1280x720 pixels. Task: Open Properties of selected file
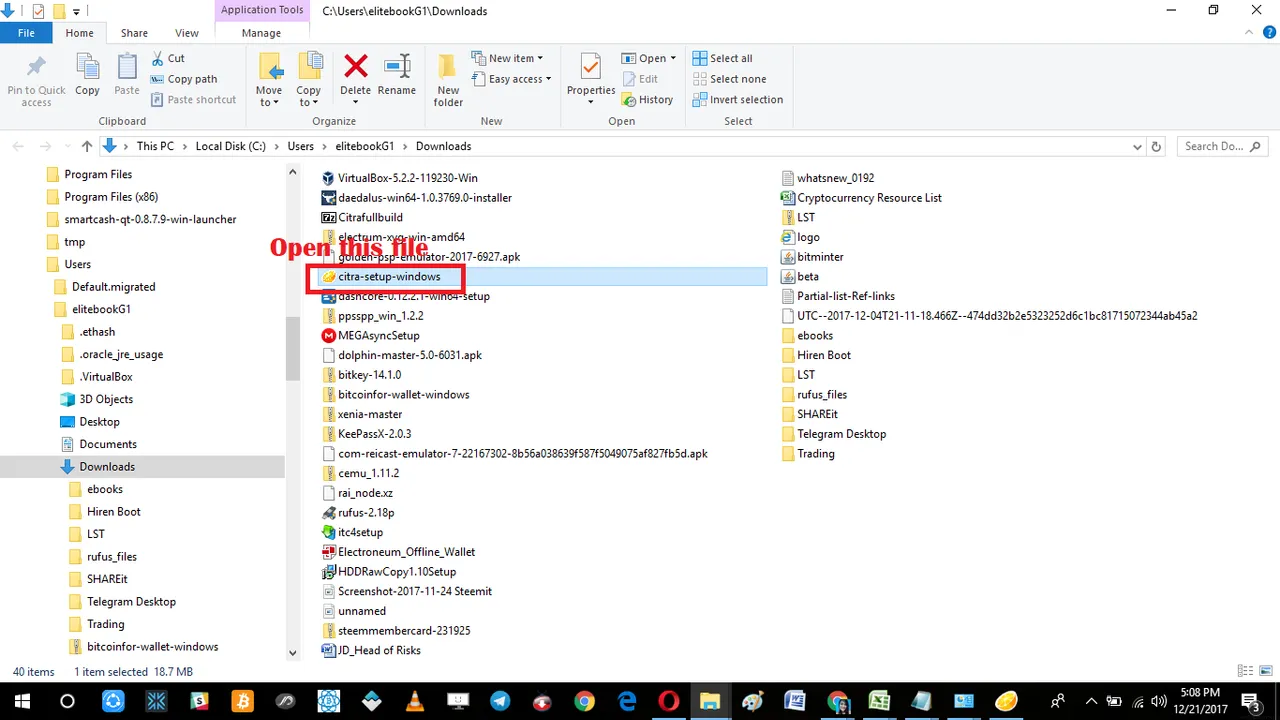(590, 81)
